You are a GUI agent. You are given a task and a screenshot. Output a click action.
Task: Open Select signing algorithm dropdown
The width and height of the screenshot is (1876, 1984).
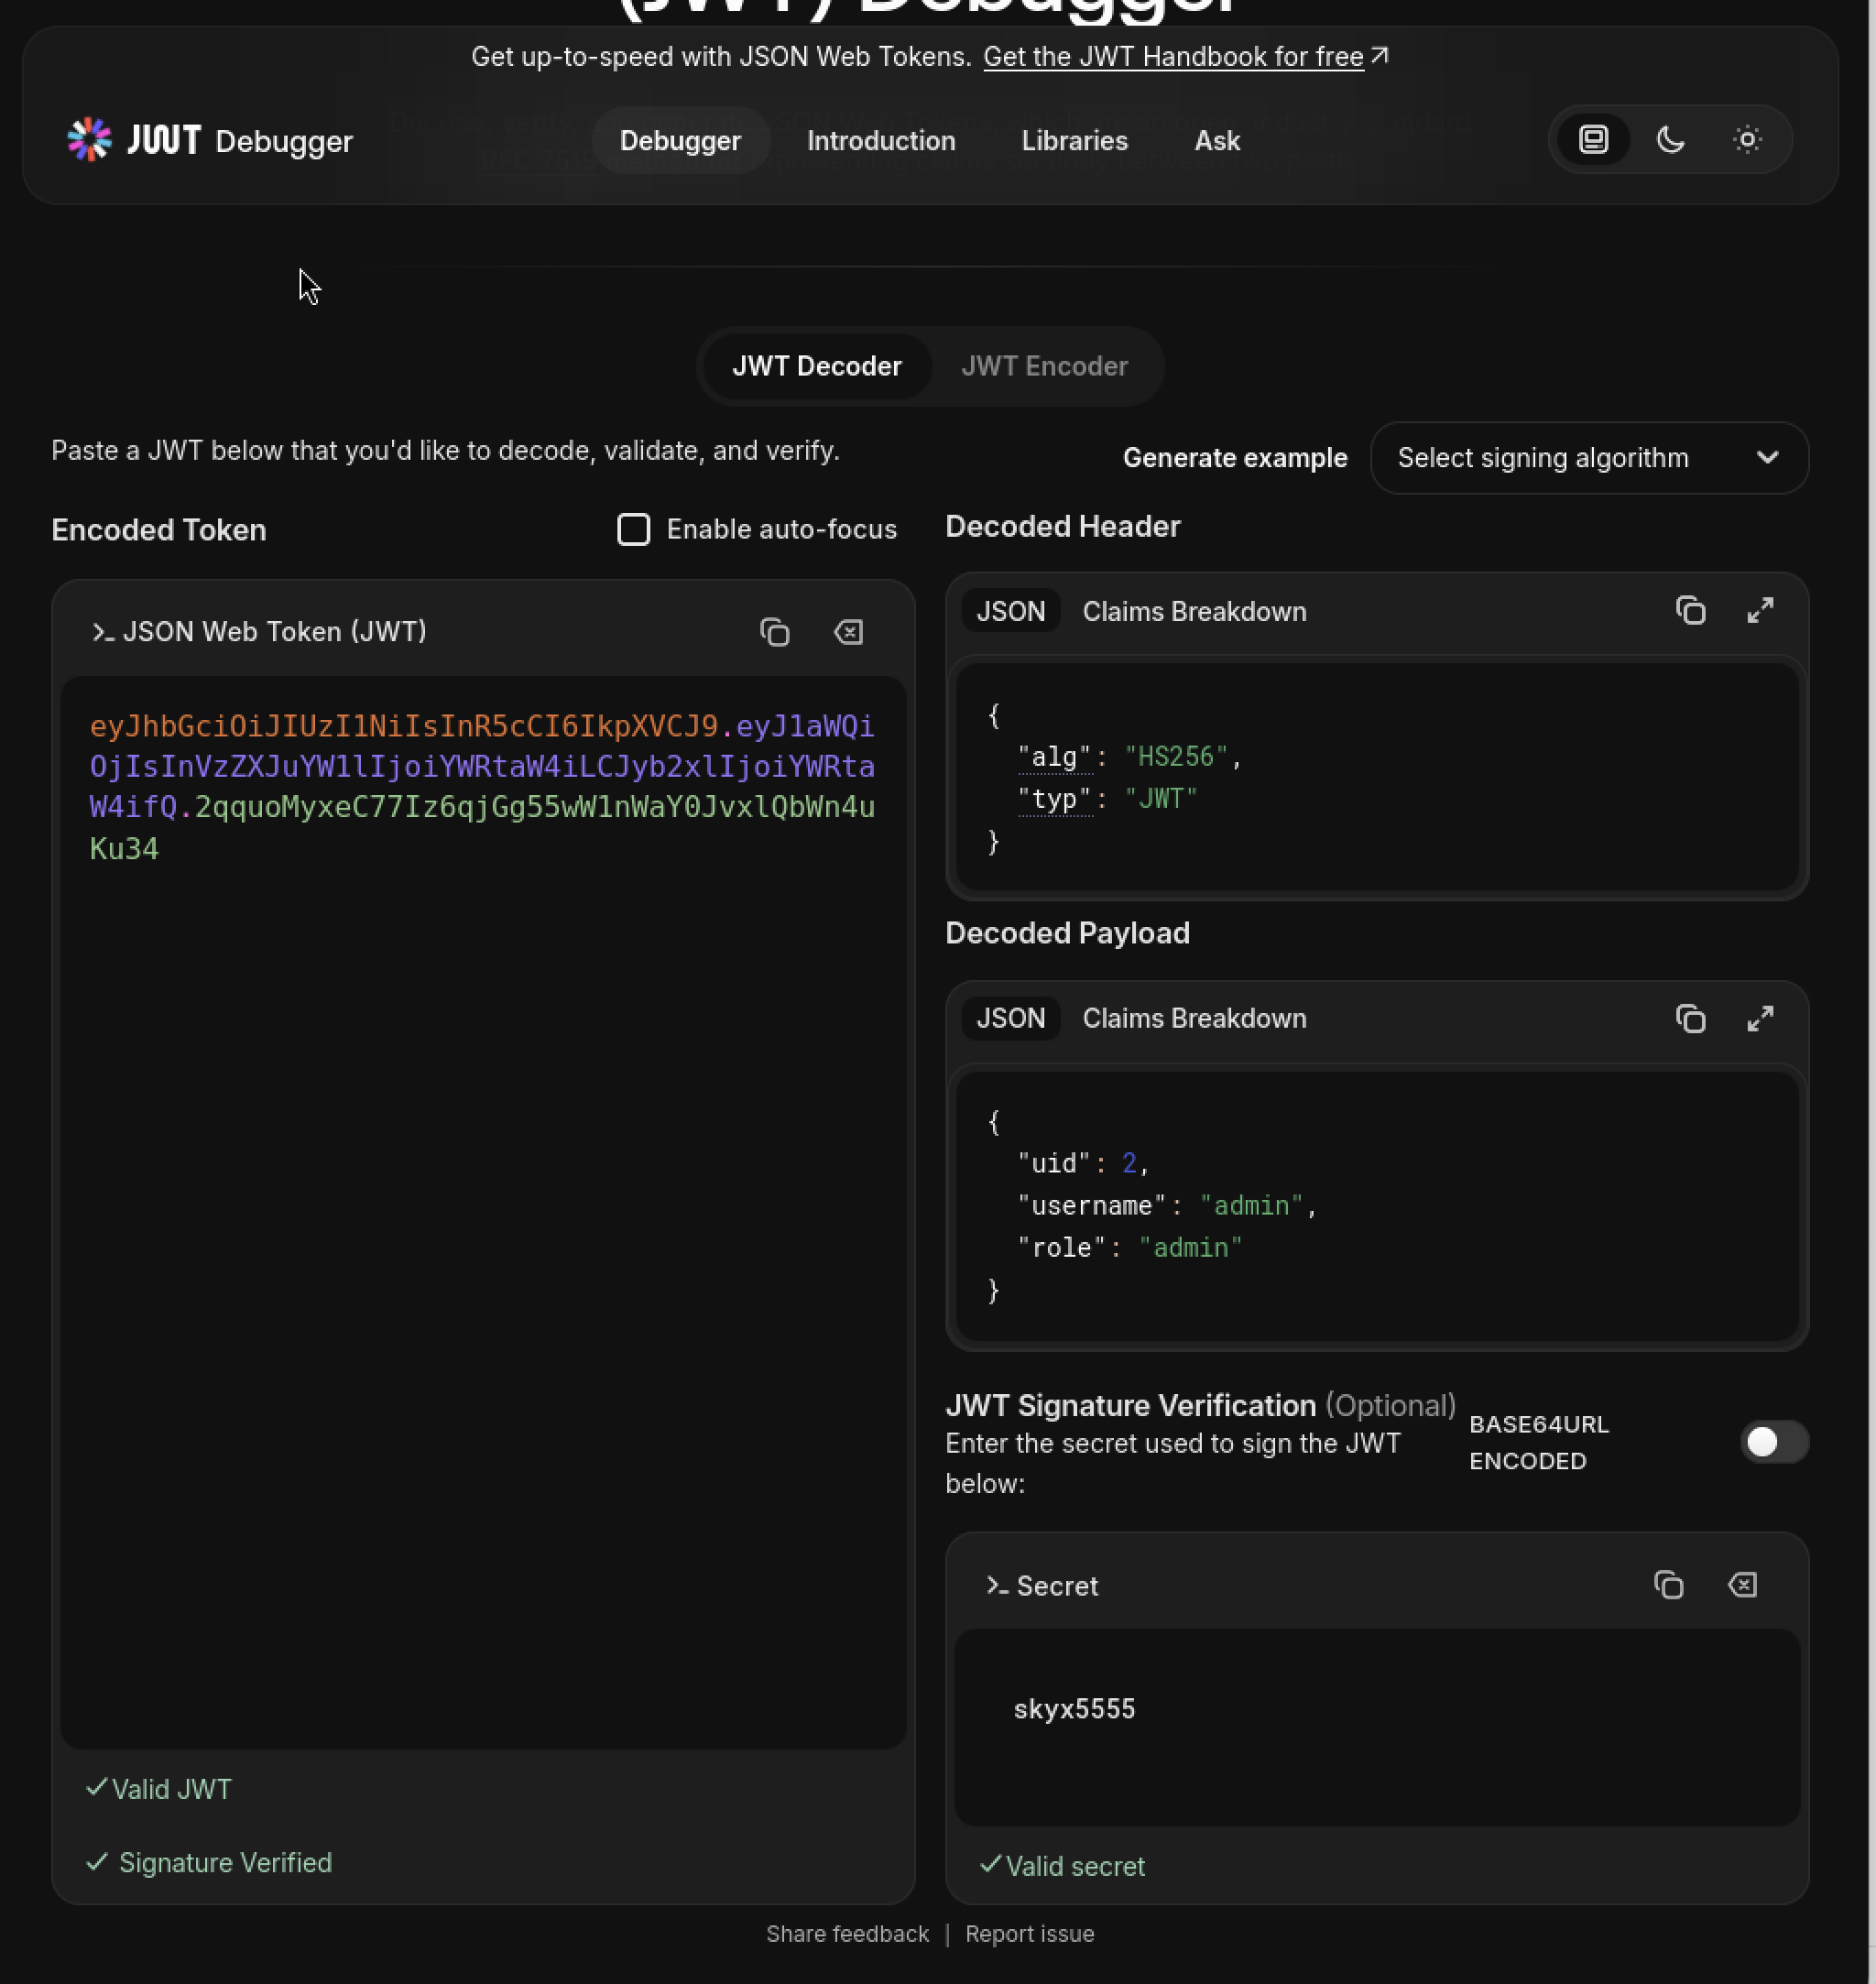pyautogui.click(x=1589, y=458)
